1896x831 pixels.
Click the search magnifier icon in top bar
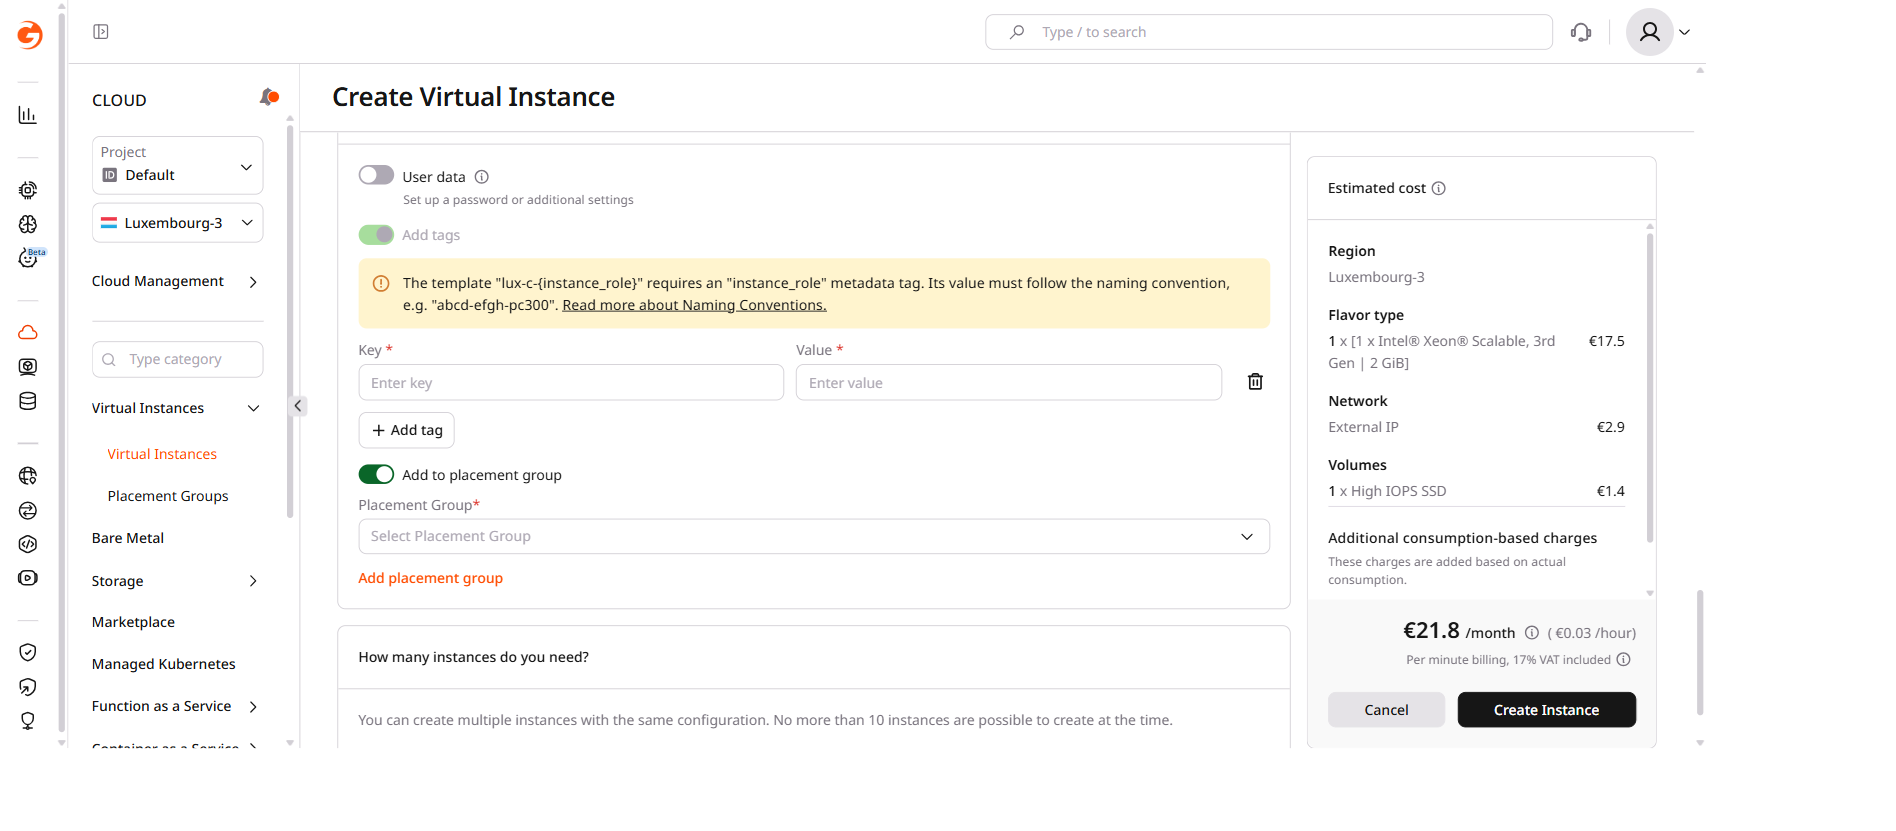(x=1017, y=32)
